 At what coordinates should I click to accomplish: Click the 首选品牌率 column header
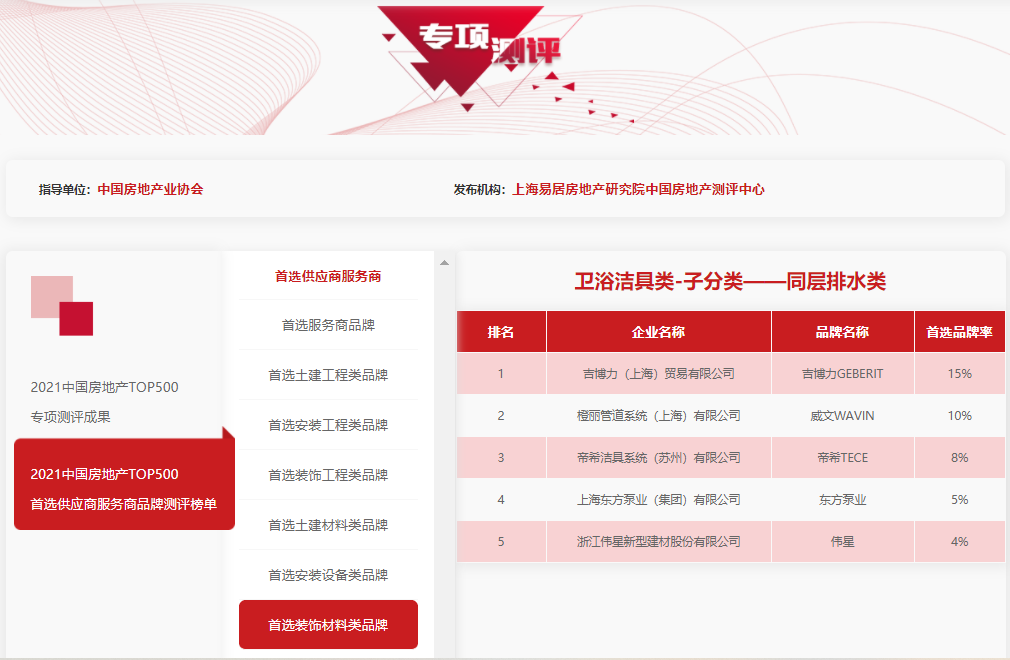(x=960, y=332)
